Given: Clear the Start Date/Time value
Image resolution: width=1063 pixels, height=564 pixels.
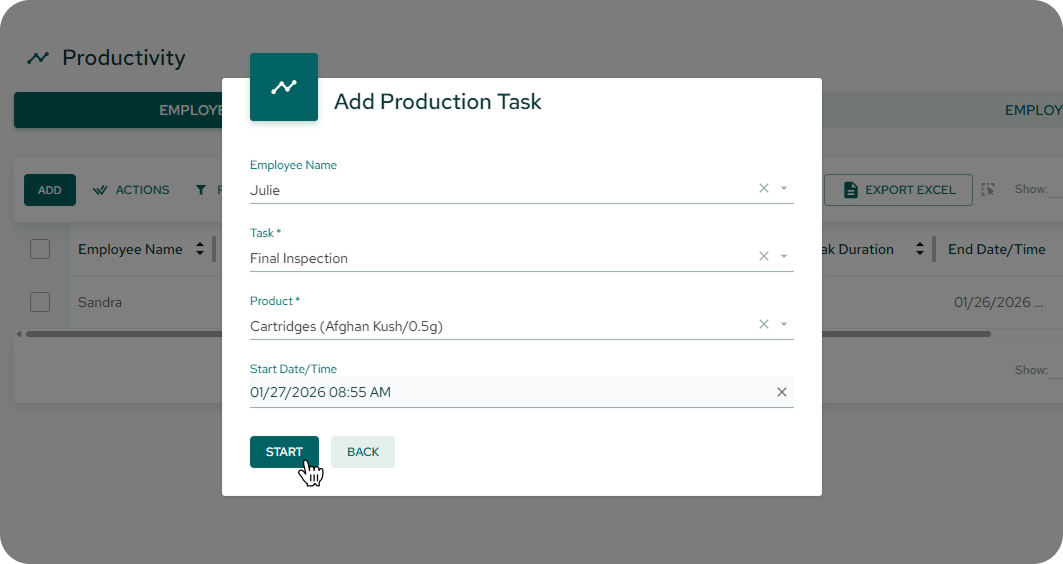Looking at the screenshot, I should (782, 392).
